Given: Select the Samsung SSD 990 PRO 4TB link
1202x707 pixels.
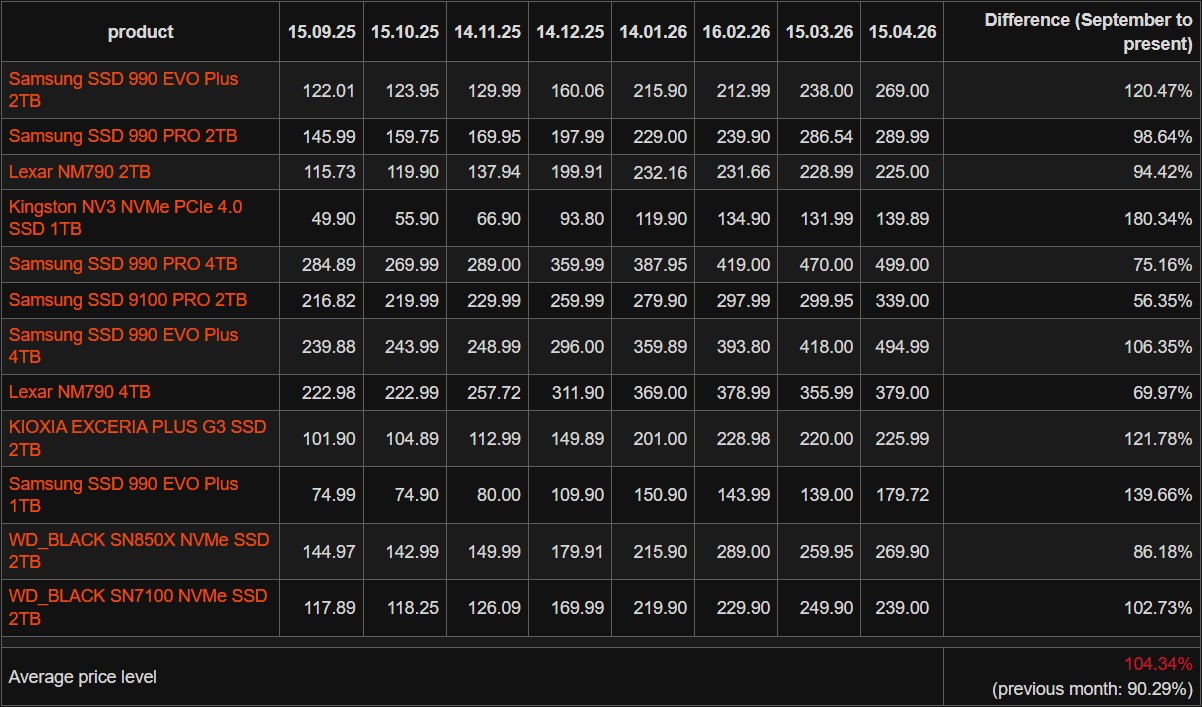Looking at the screenshot, I should 123,264.
